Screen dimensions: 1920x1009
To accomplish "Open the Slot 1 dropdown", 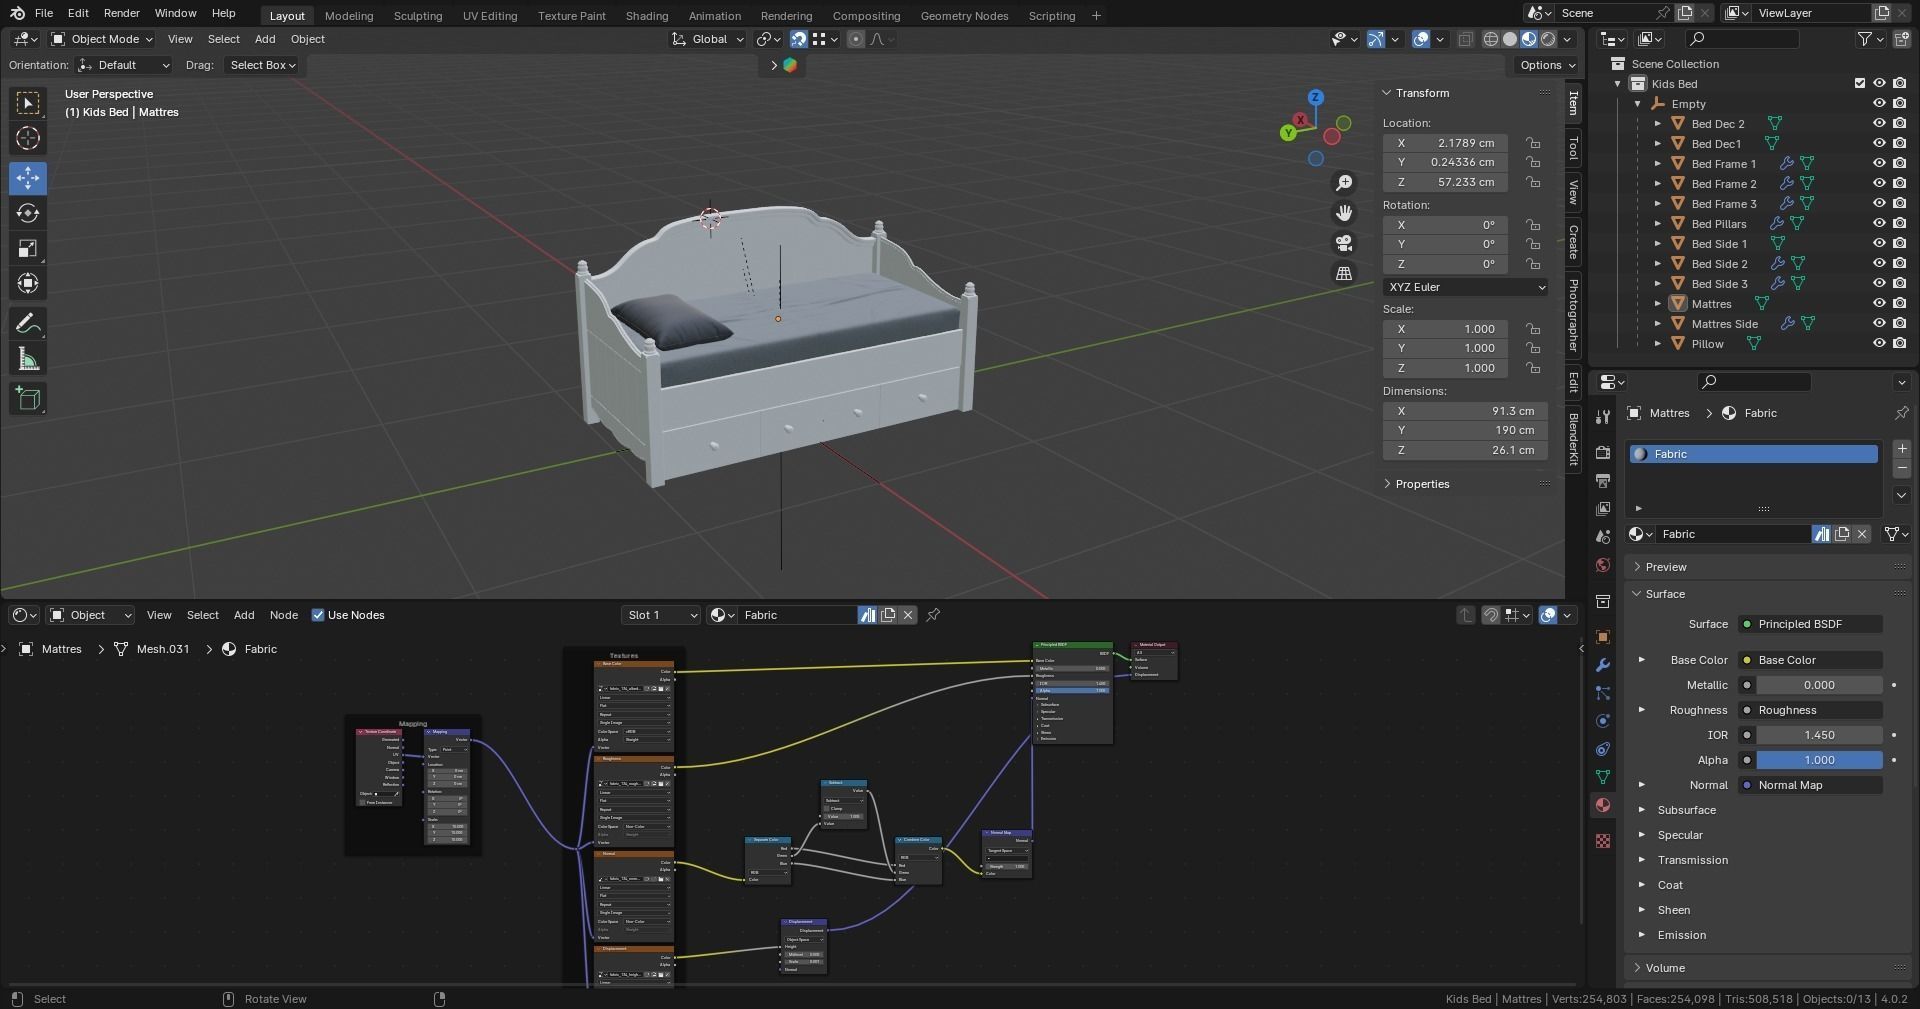I will (661, 615).
